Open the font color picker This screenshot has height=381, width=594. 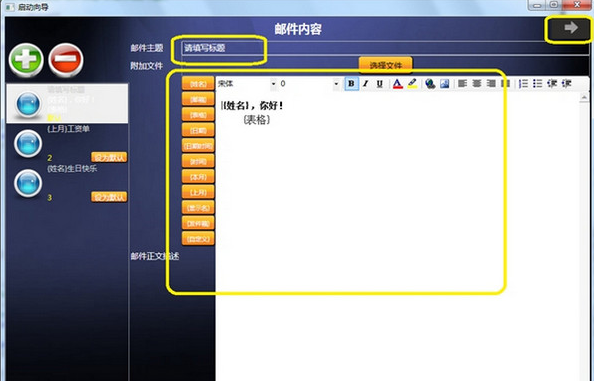[397, 83]
